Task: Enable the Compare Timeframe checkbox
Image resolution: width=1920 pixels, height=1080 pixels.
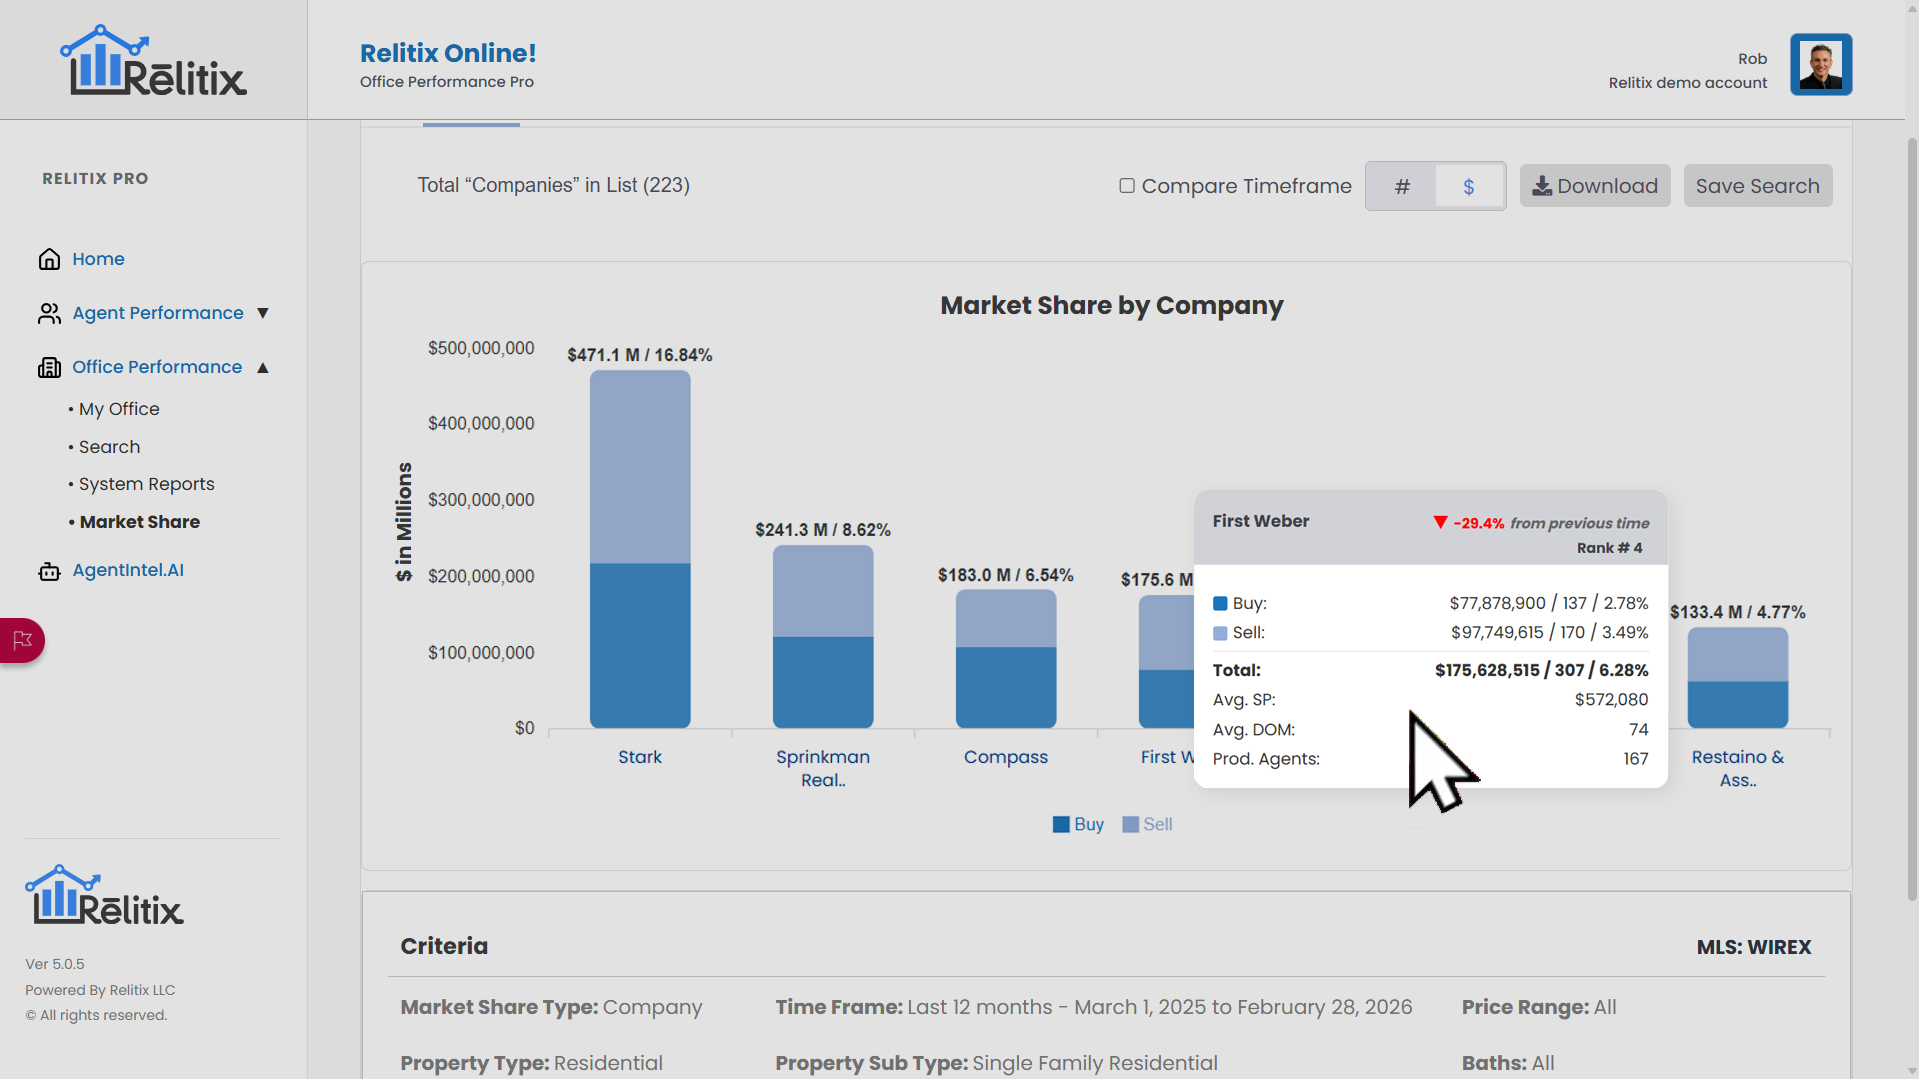Action: click(x=1127, y=185)
